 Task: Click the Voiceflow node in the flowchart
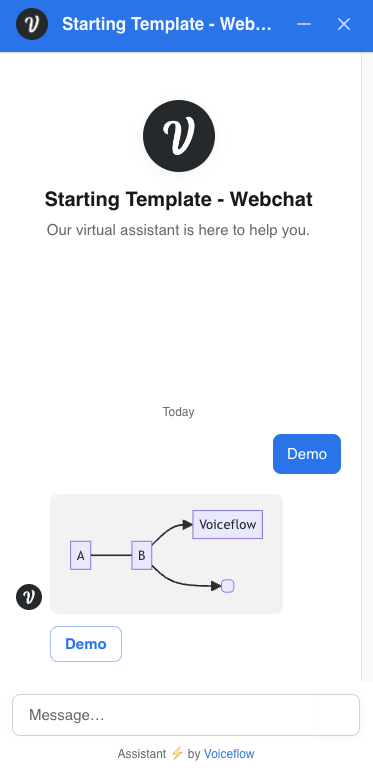(x=228, y=524)
